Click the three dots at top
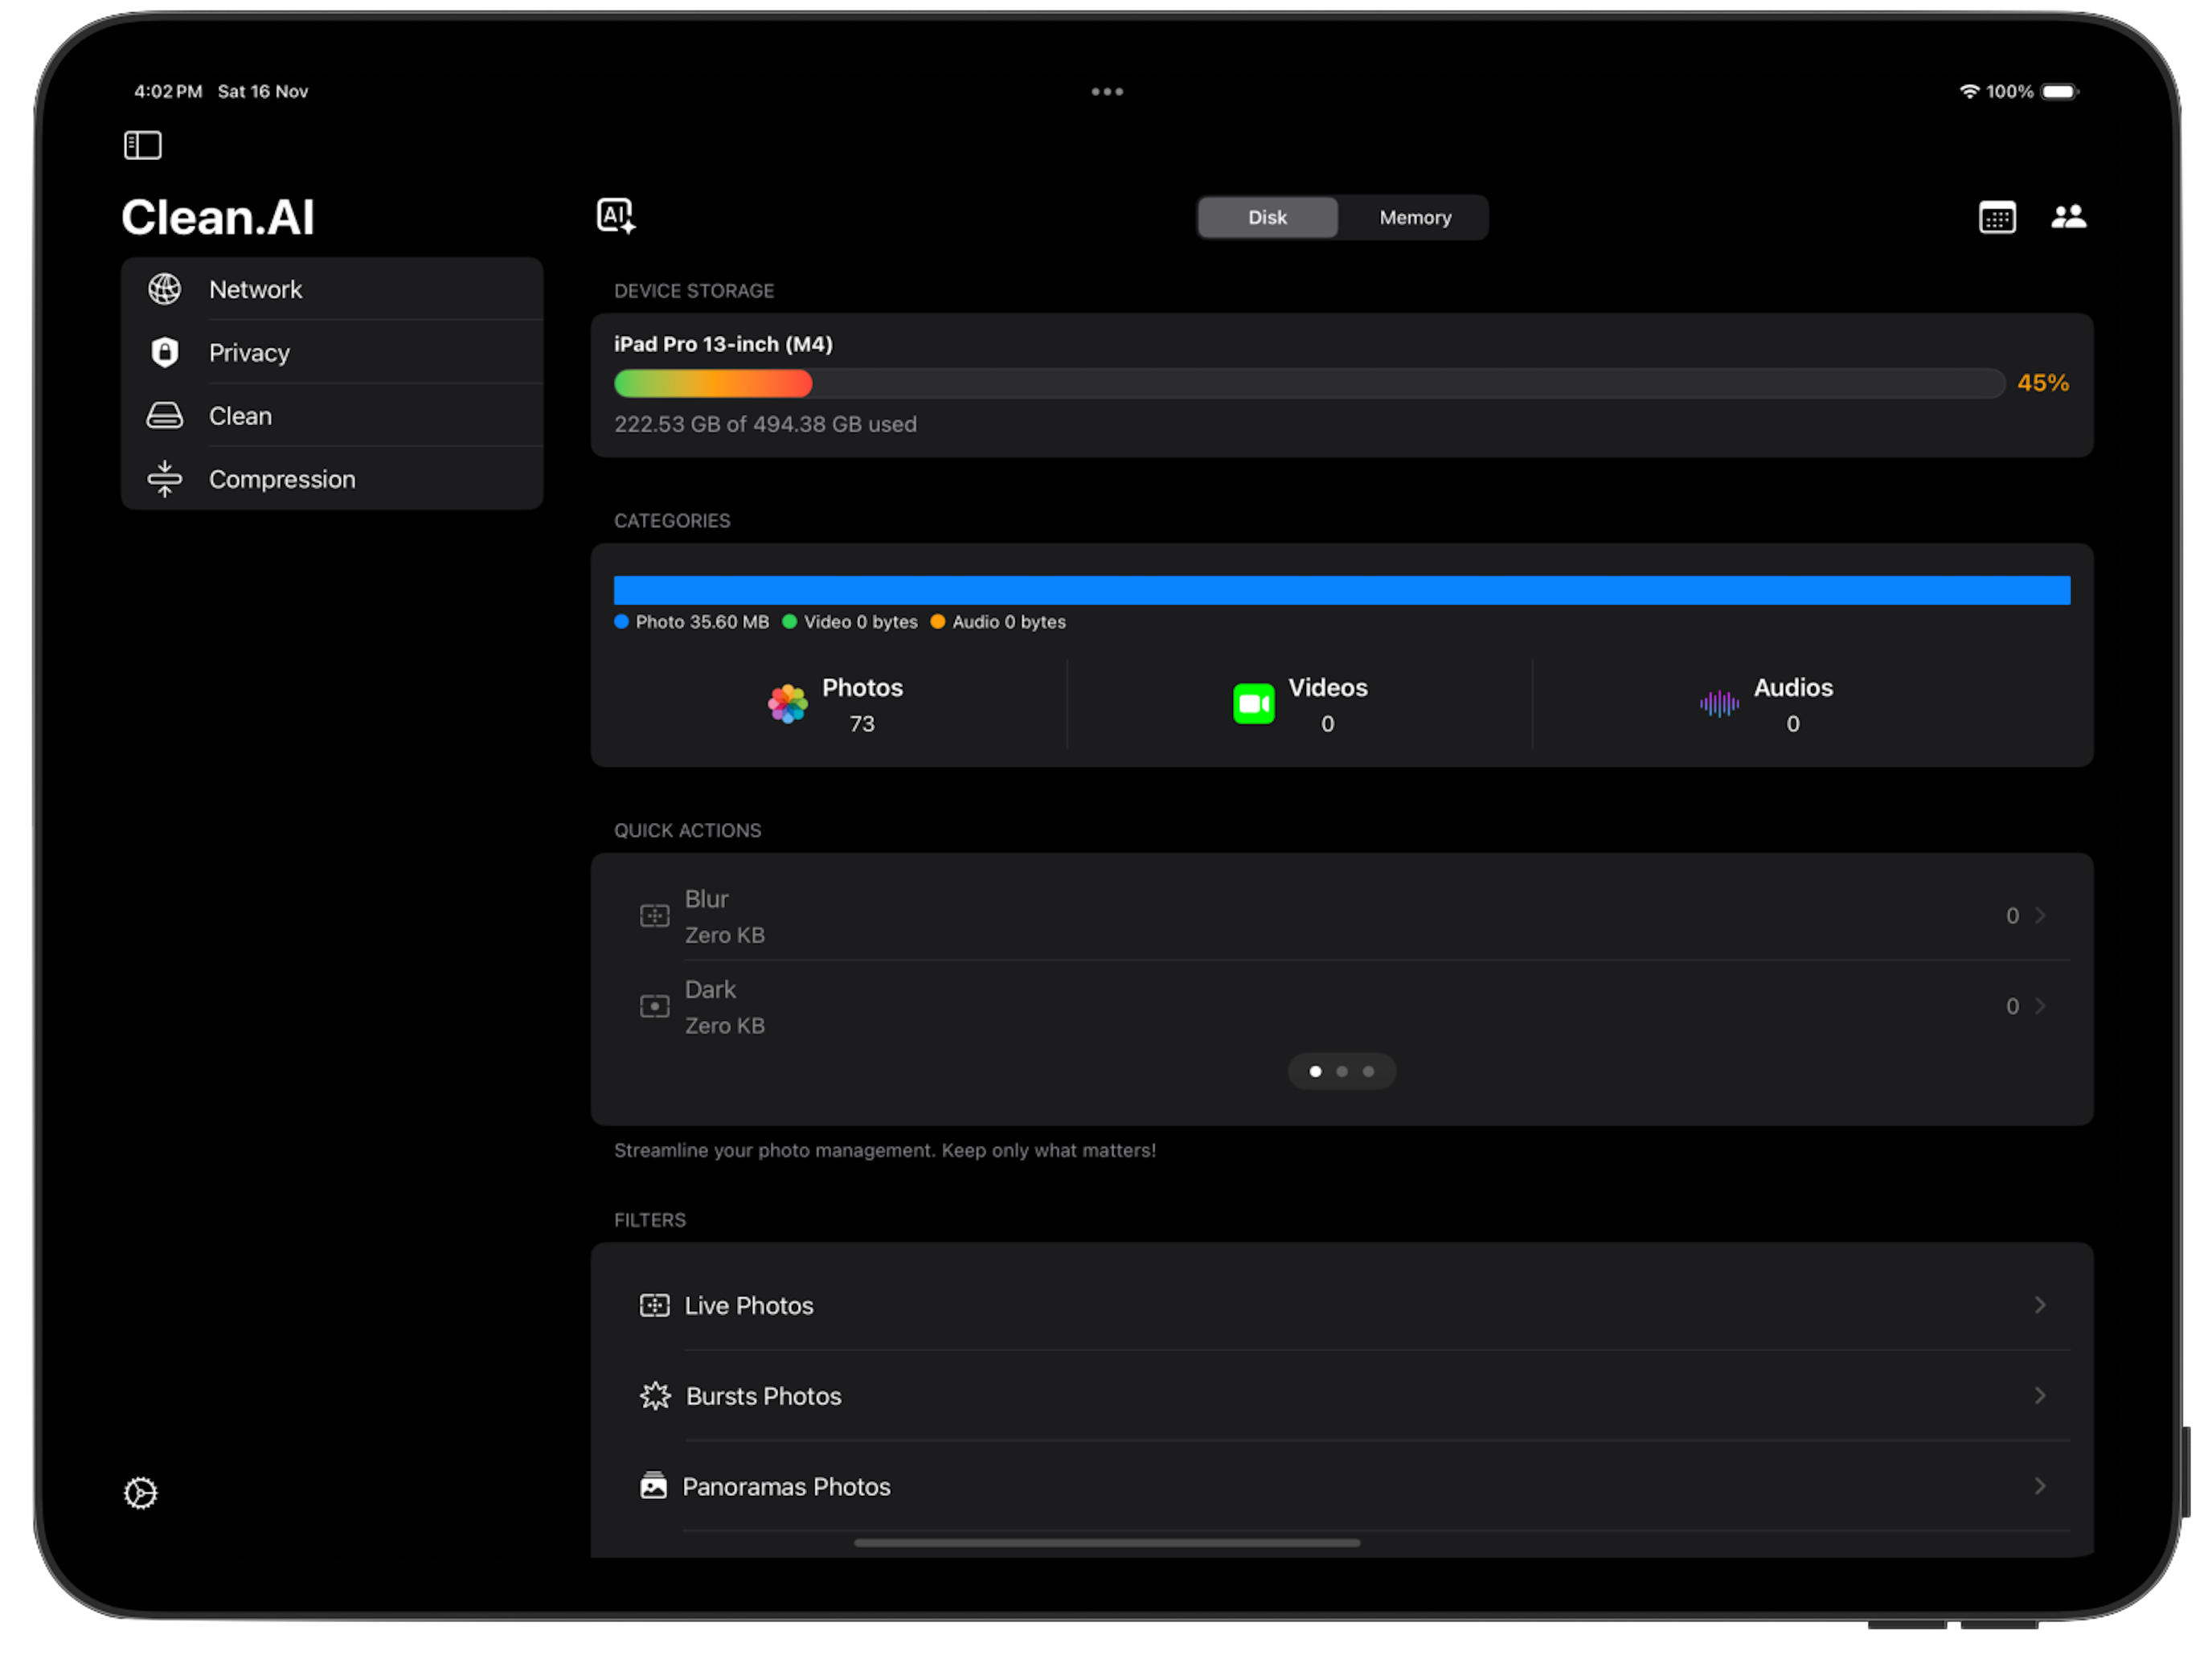The width and height of the screenshot is (2212, 1659). pos(1106,91)
